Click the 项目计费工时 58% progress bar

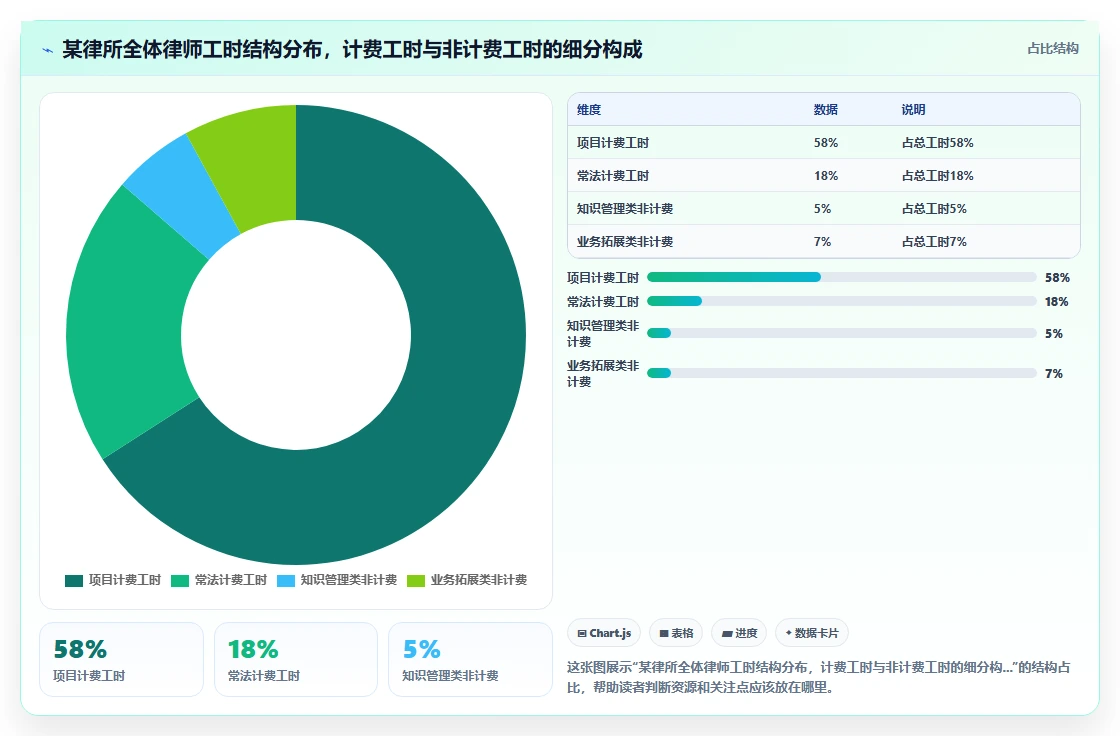[x=841, y=277]
